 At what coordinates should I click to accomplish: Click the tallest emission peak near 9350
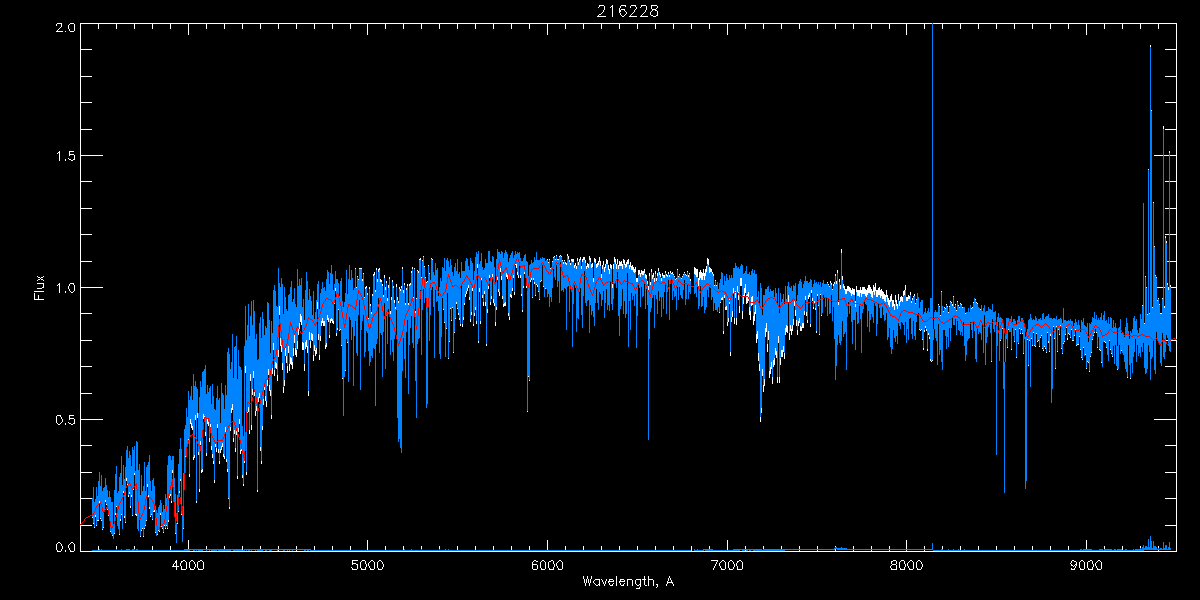(1150, 50)
